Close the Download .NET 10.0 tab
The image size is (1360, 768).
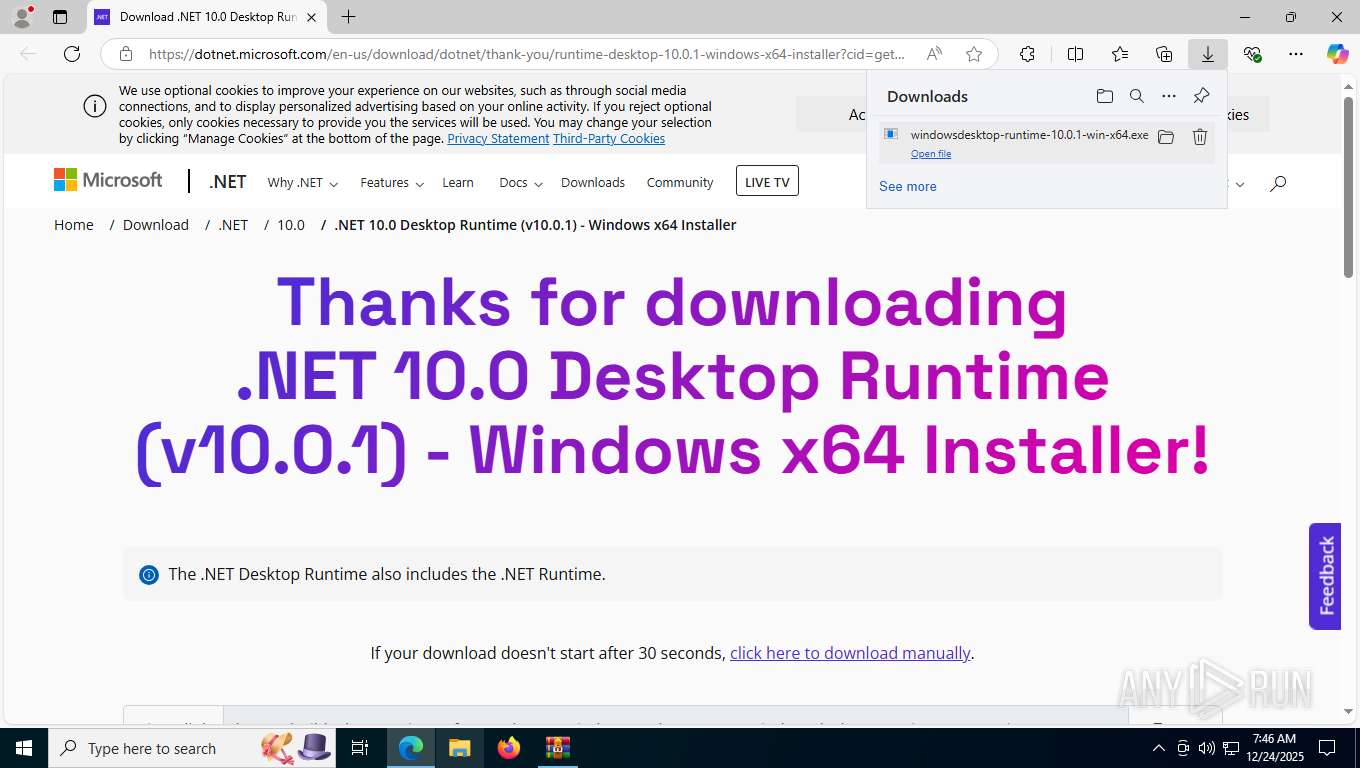pyautogui.click(x=312, y=17)
